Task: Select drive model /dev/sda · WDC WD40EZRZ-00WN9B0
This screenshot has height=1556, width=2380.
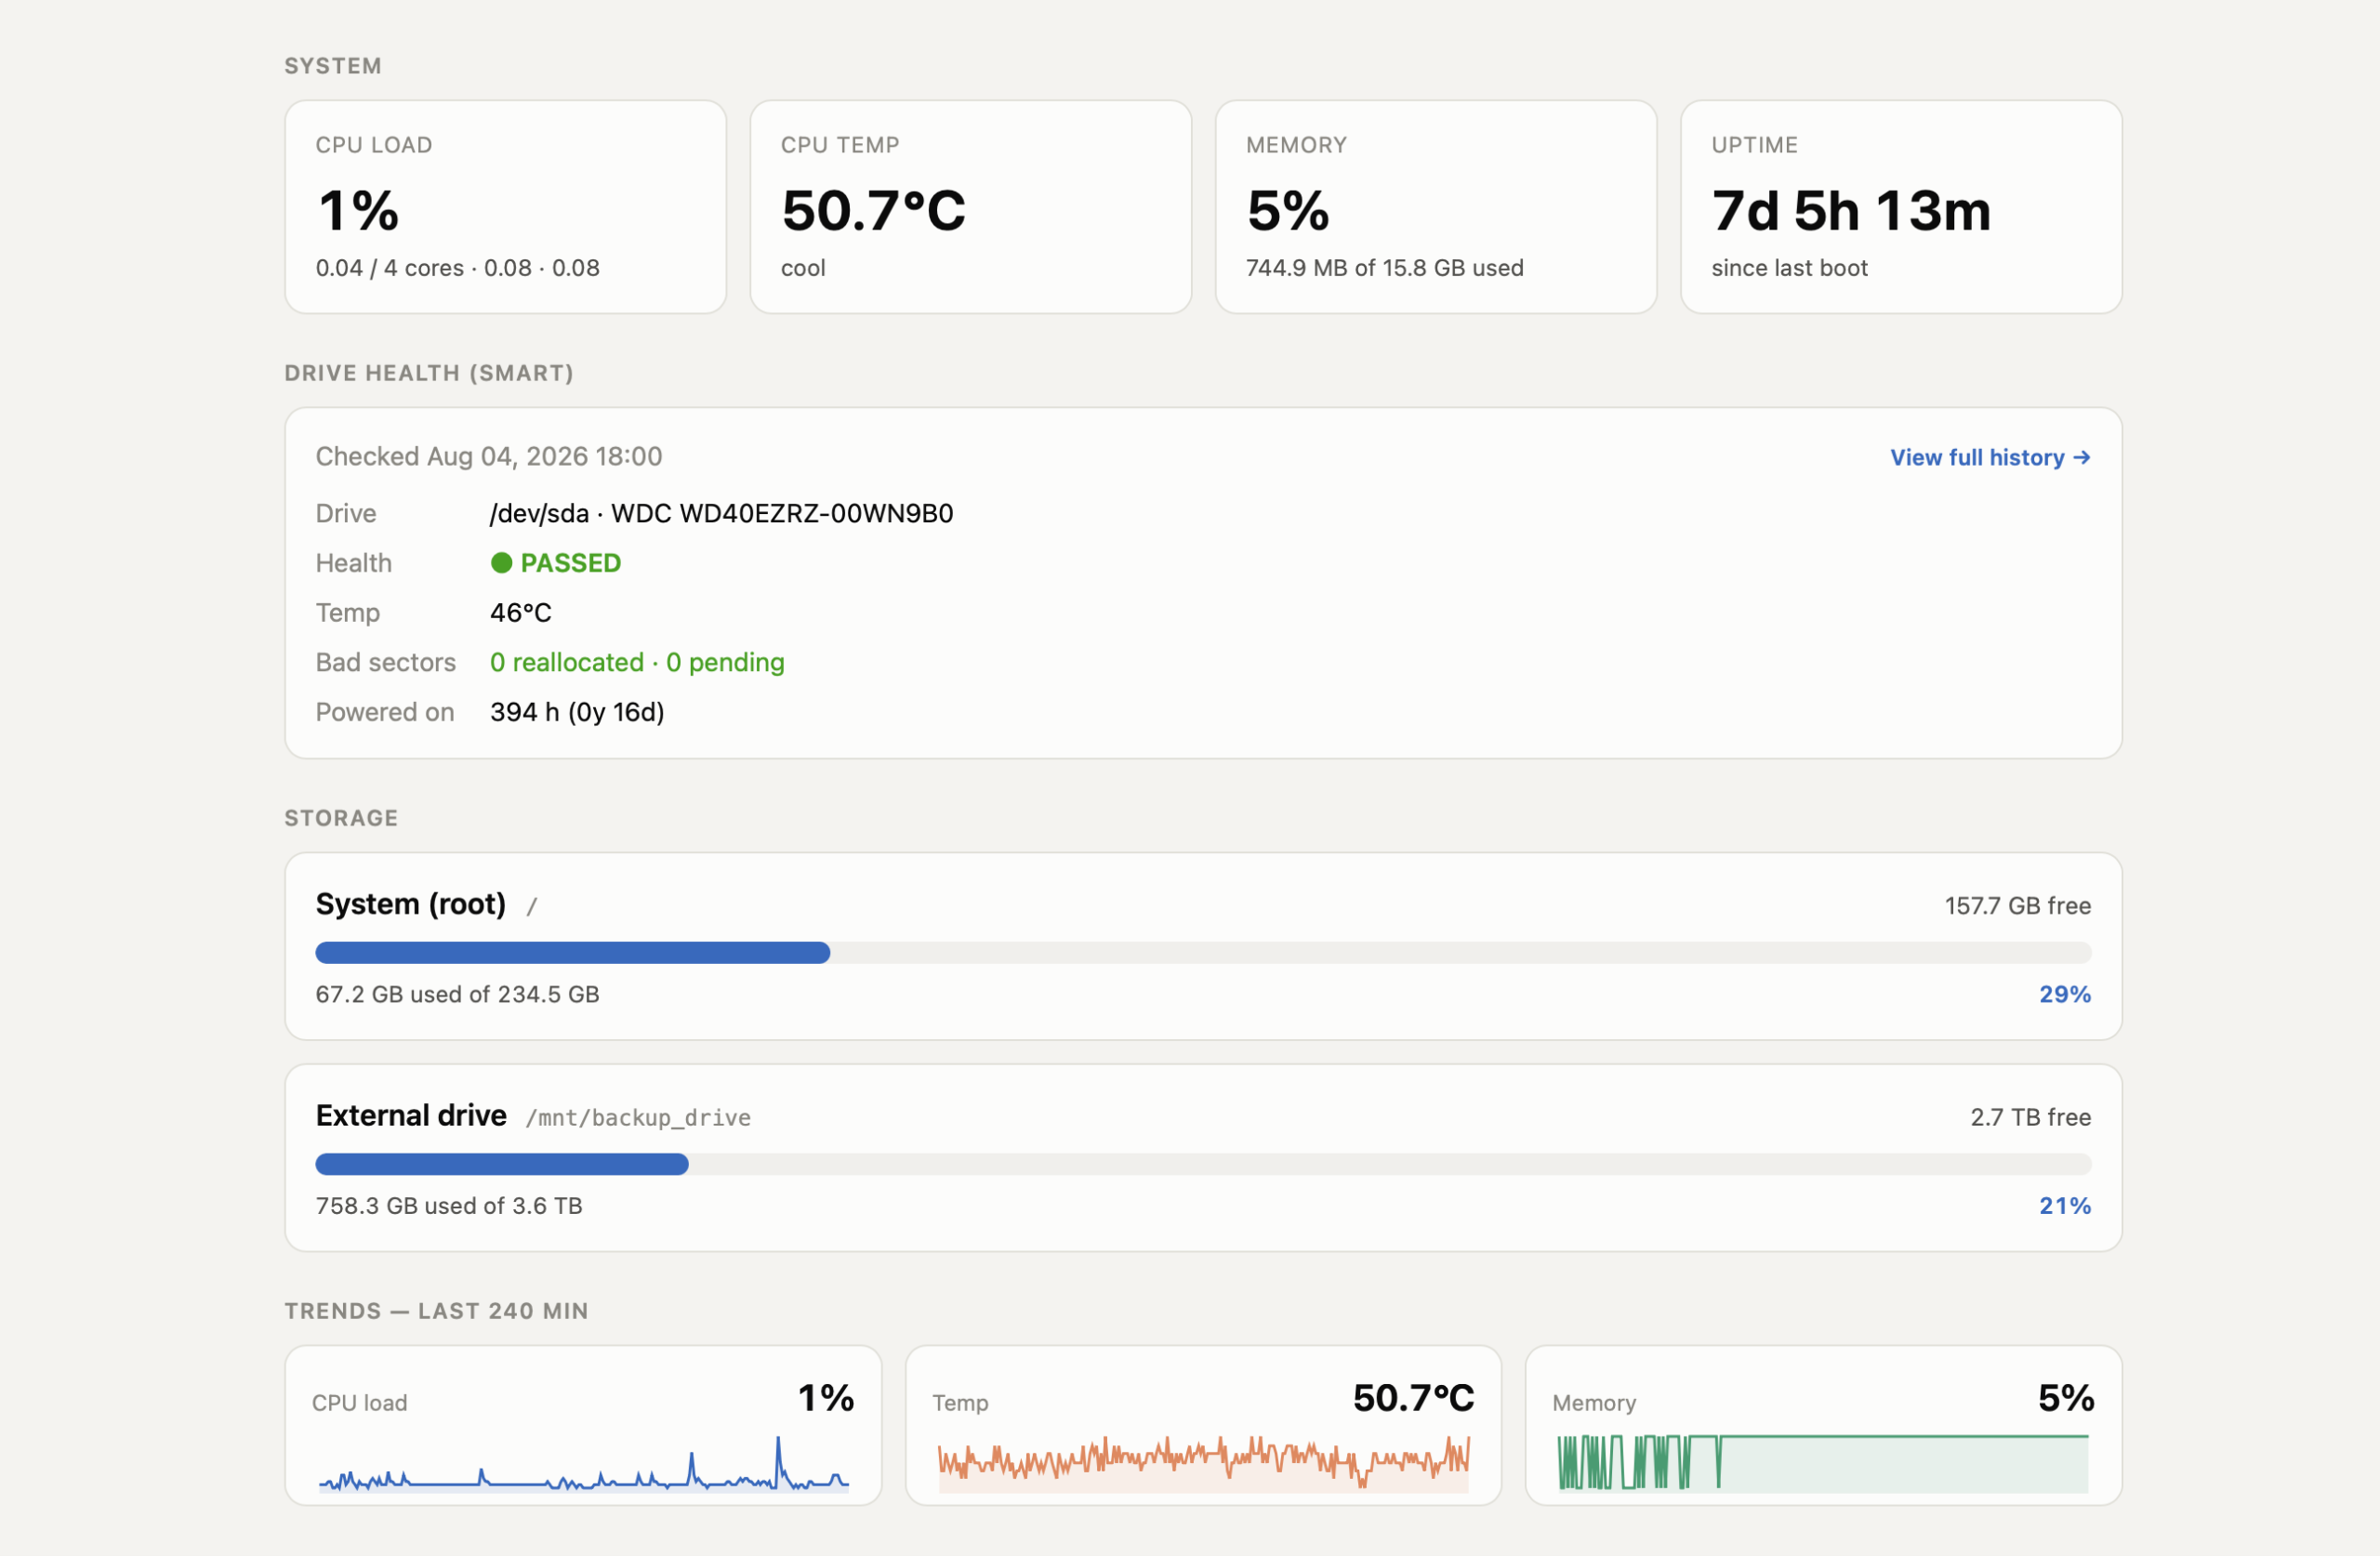Action: (x=721, y=513)
